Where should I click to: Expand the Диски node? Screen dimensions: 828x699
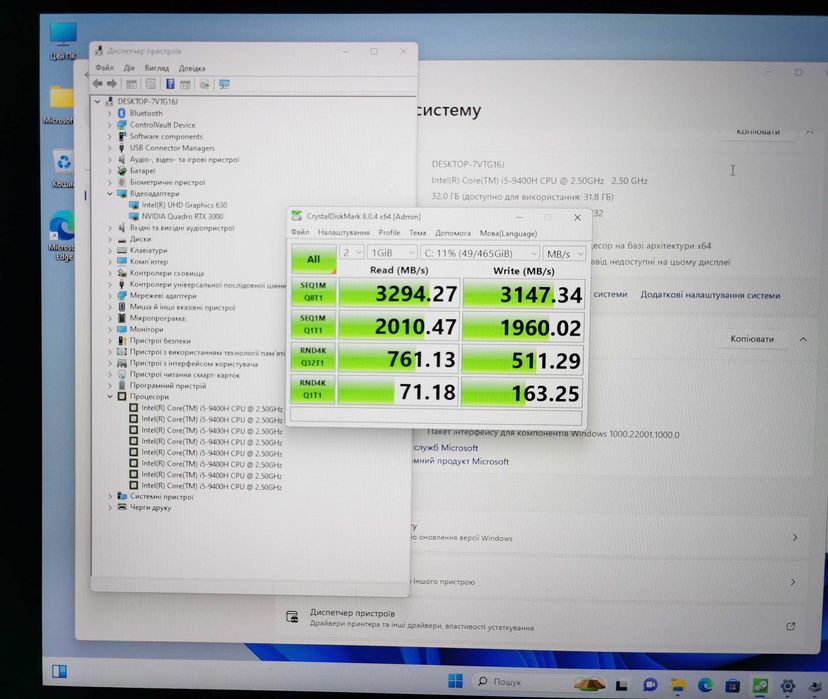(110, 239)
